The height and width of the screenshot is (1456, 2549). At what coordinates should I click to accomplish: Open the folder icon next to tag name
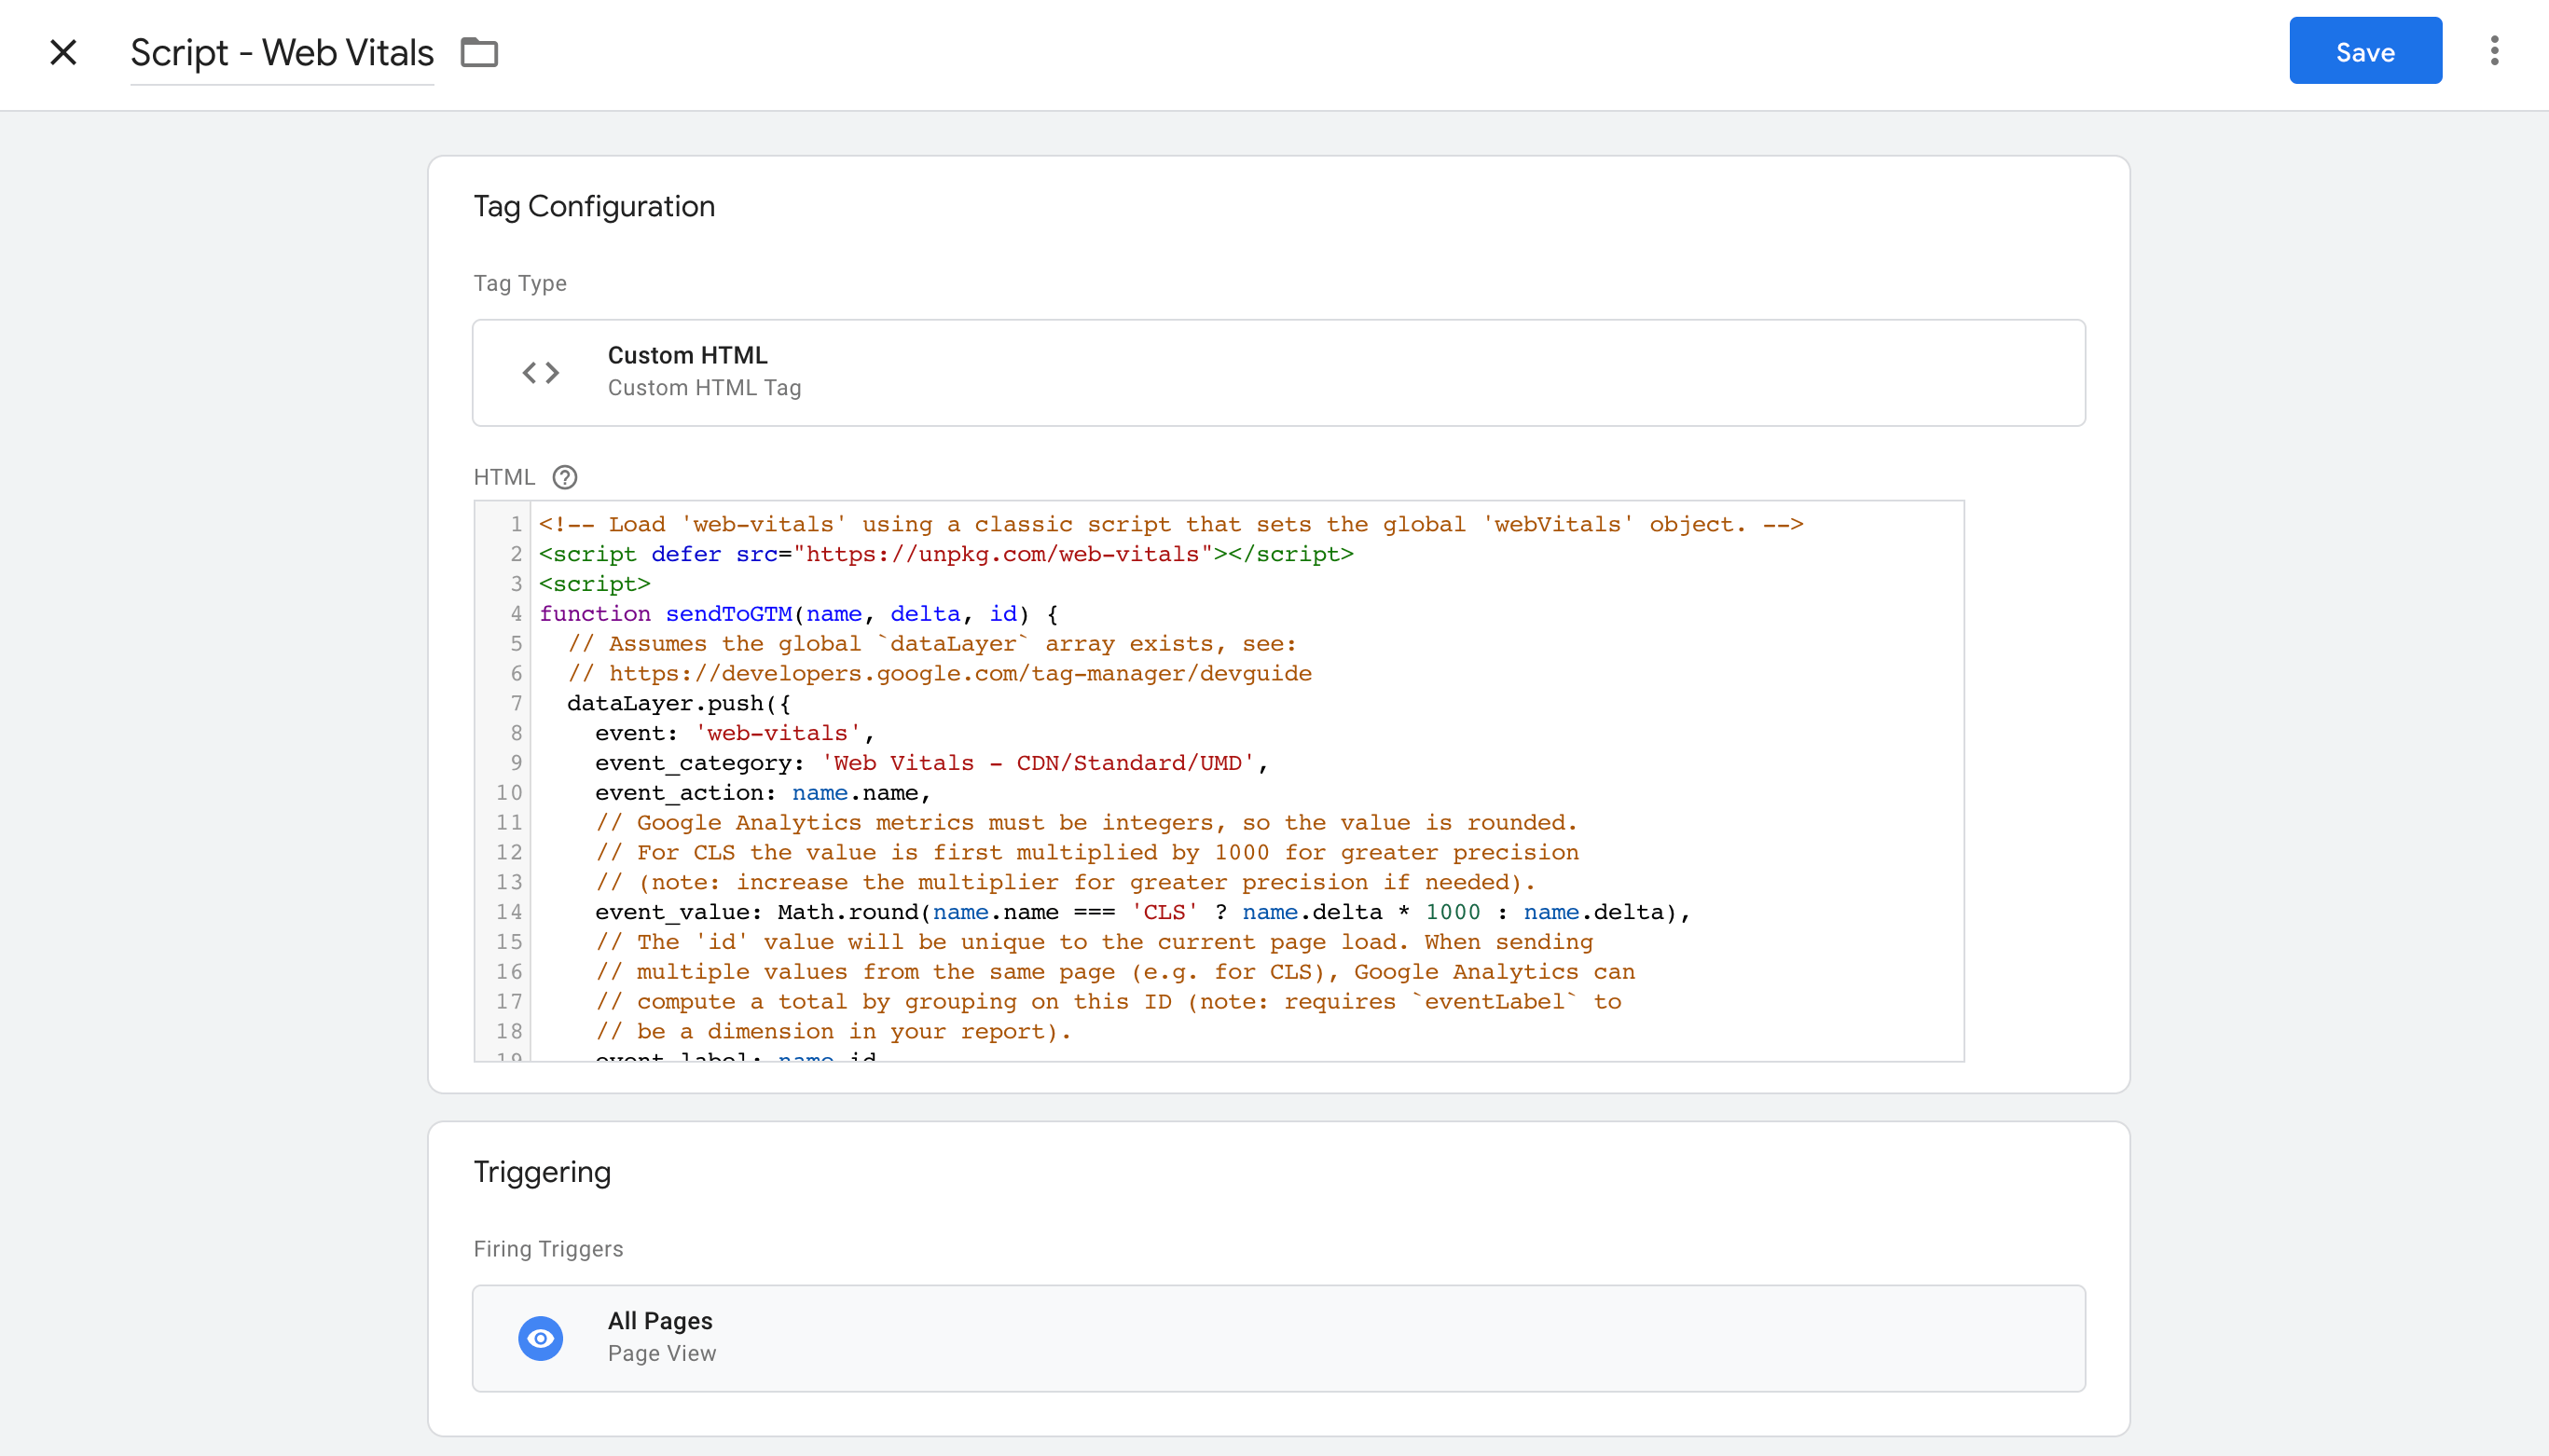click(479, 52)
